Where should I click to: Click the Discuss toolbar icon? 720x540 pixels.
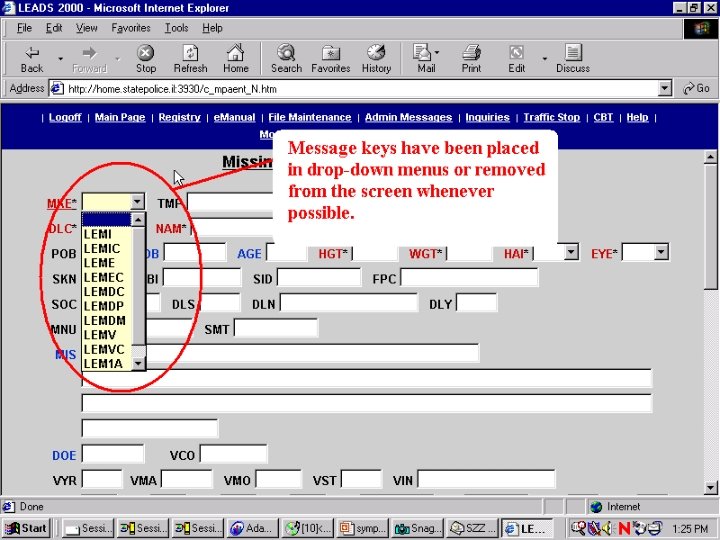click(x=573, y=53)
